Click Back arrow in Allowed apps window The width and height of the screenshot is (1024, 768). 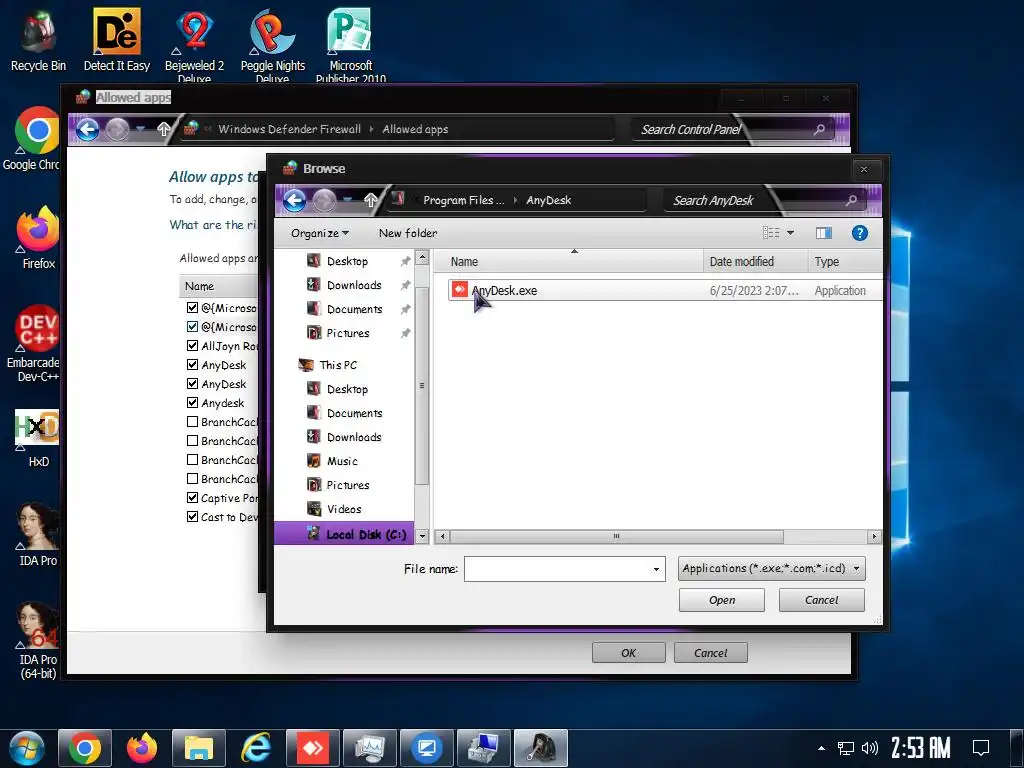coord(88,129)
